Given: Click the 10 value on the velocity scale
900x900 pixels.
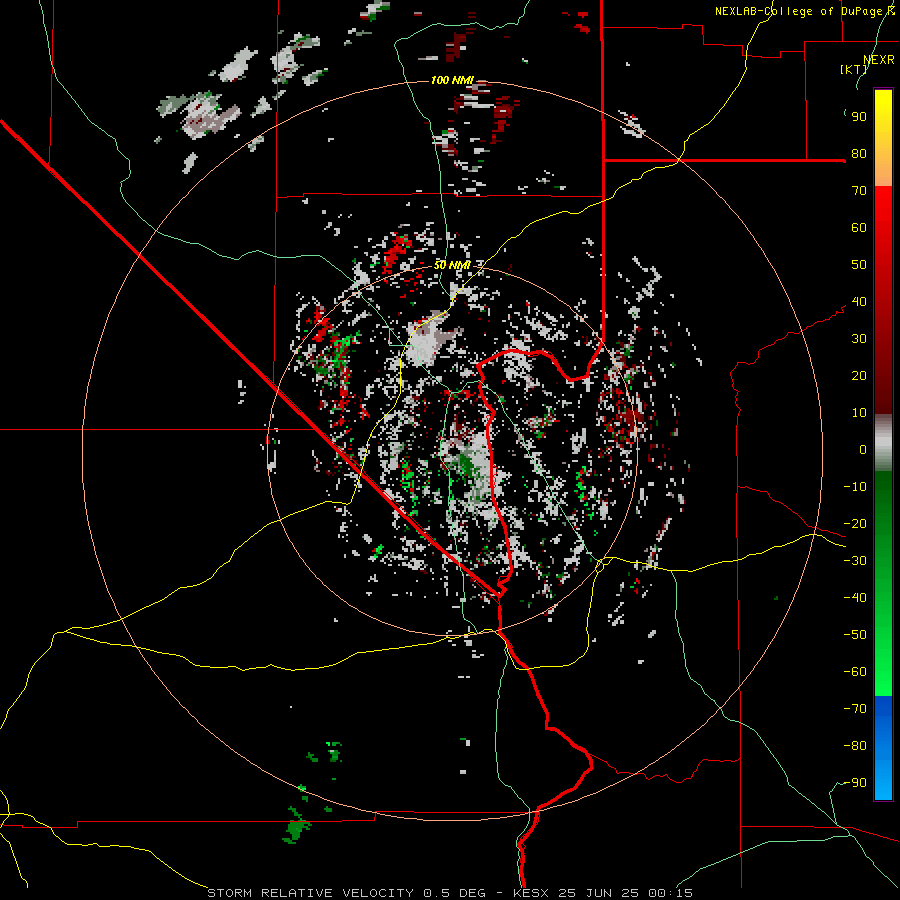Looking at the screenshot, I should 859,413.
